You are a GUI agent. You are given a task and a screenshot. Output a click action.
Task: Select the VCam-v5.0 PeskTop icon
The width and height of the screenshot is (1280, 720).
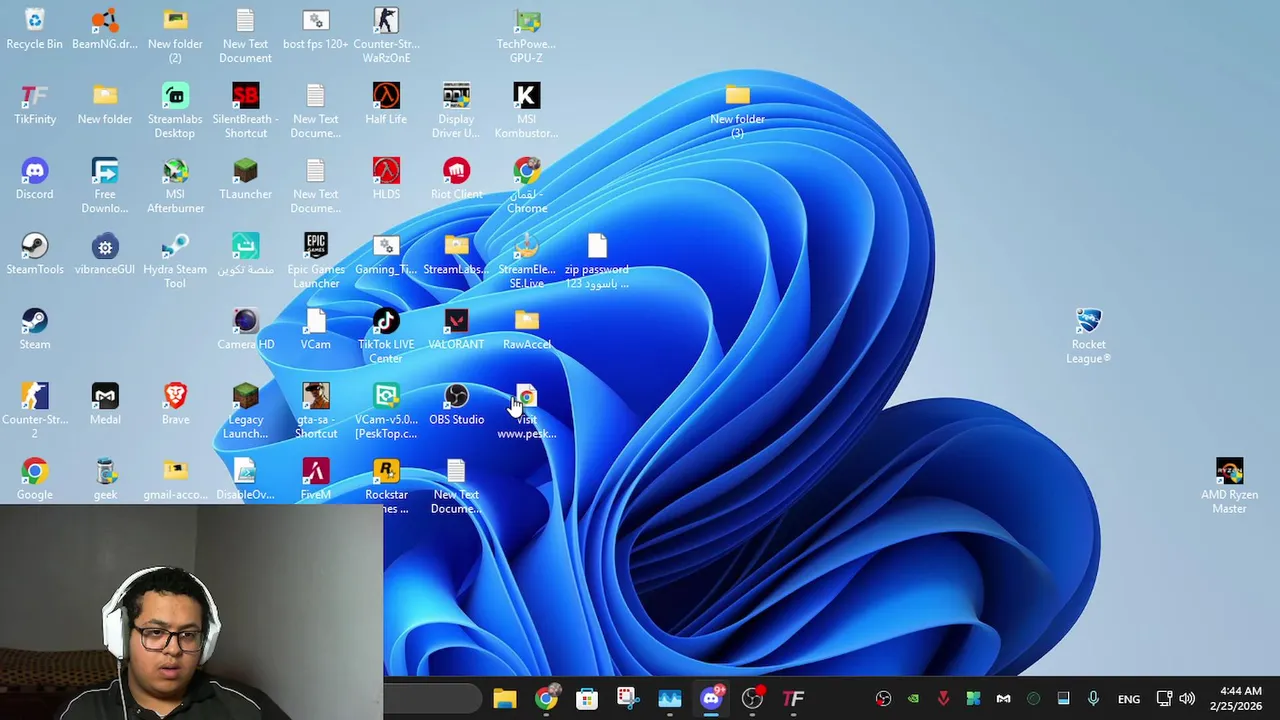point(386,411)
